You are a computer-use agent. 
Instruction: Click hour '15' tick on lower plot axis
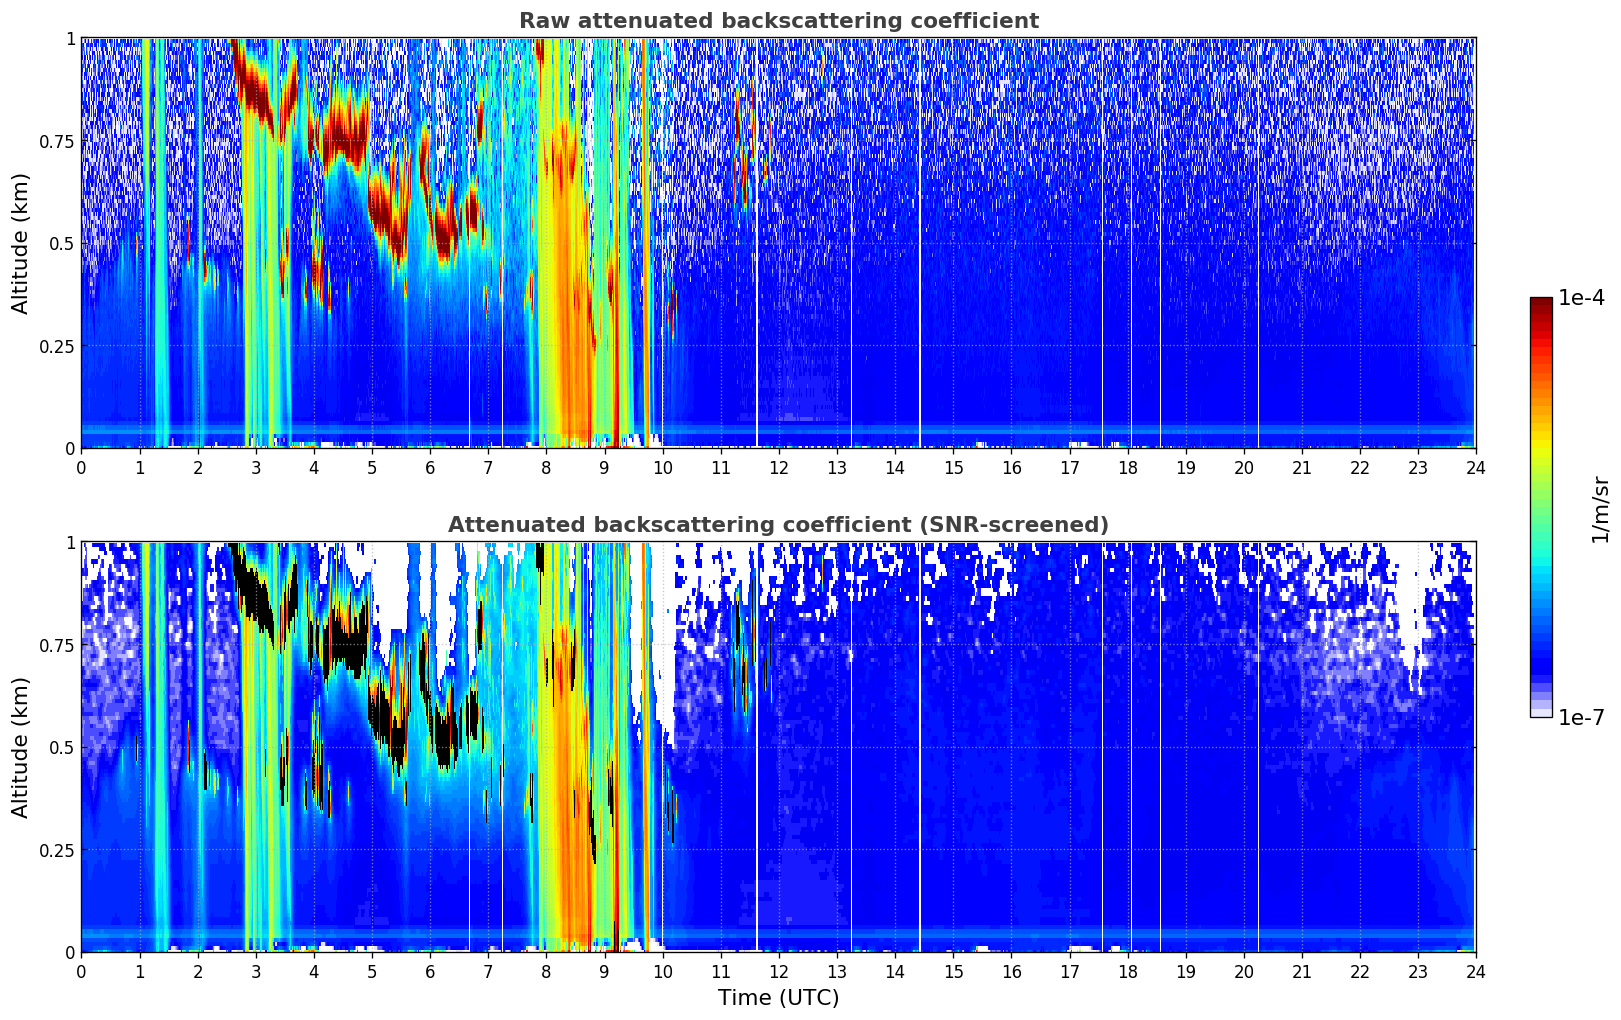[x=953, y=971]
